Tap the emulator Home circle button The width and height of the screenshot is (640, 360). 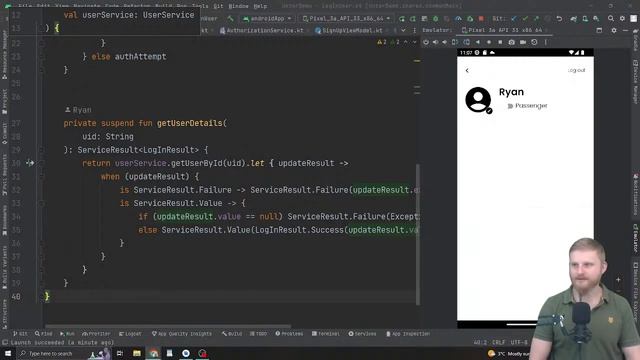tap(489, 42)
